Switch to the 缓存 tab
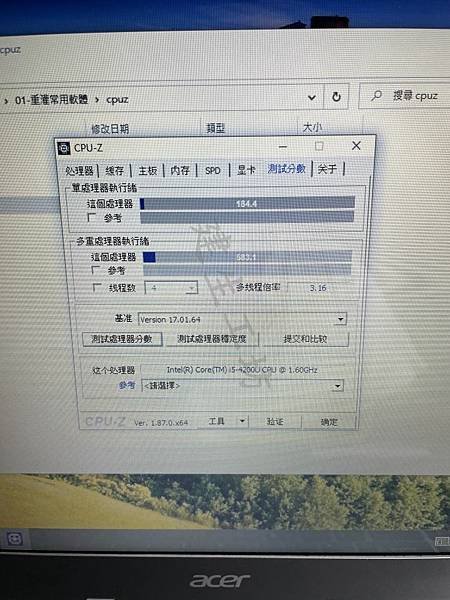The width and height of the screenshot is (450, 600). [x=114, y=171]
